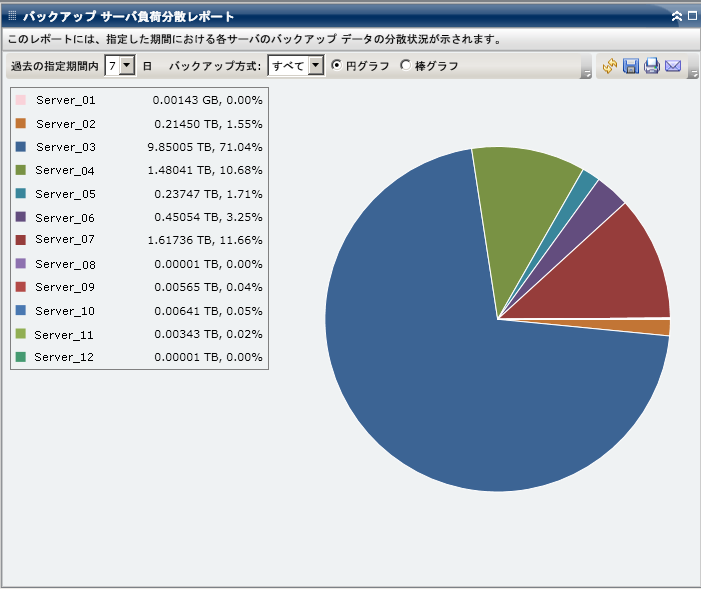Click the Server_01 legend label
Image resolution: width=701 pixels, height=589 pixels.
click(x=66, y=100)
